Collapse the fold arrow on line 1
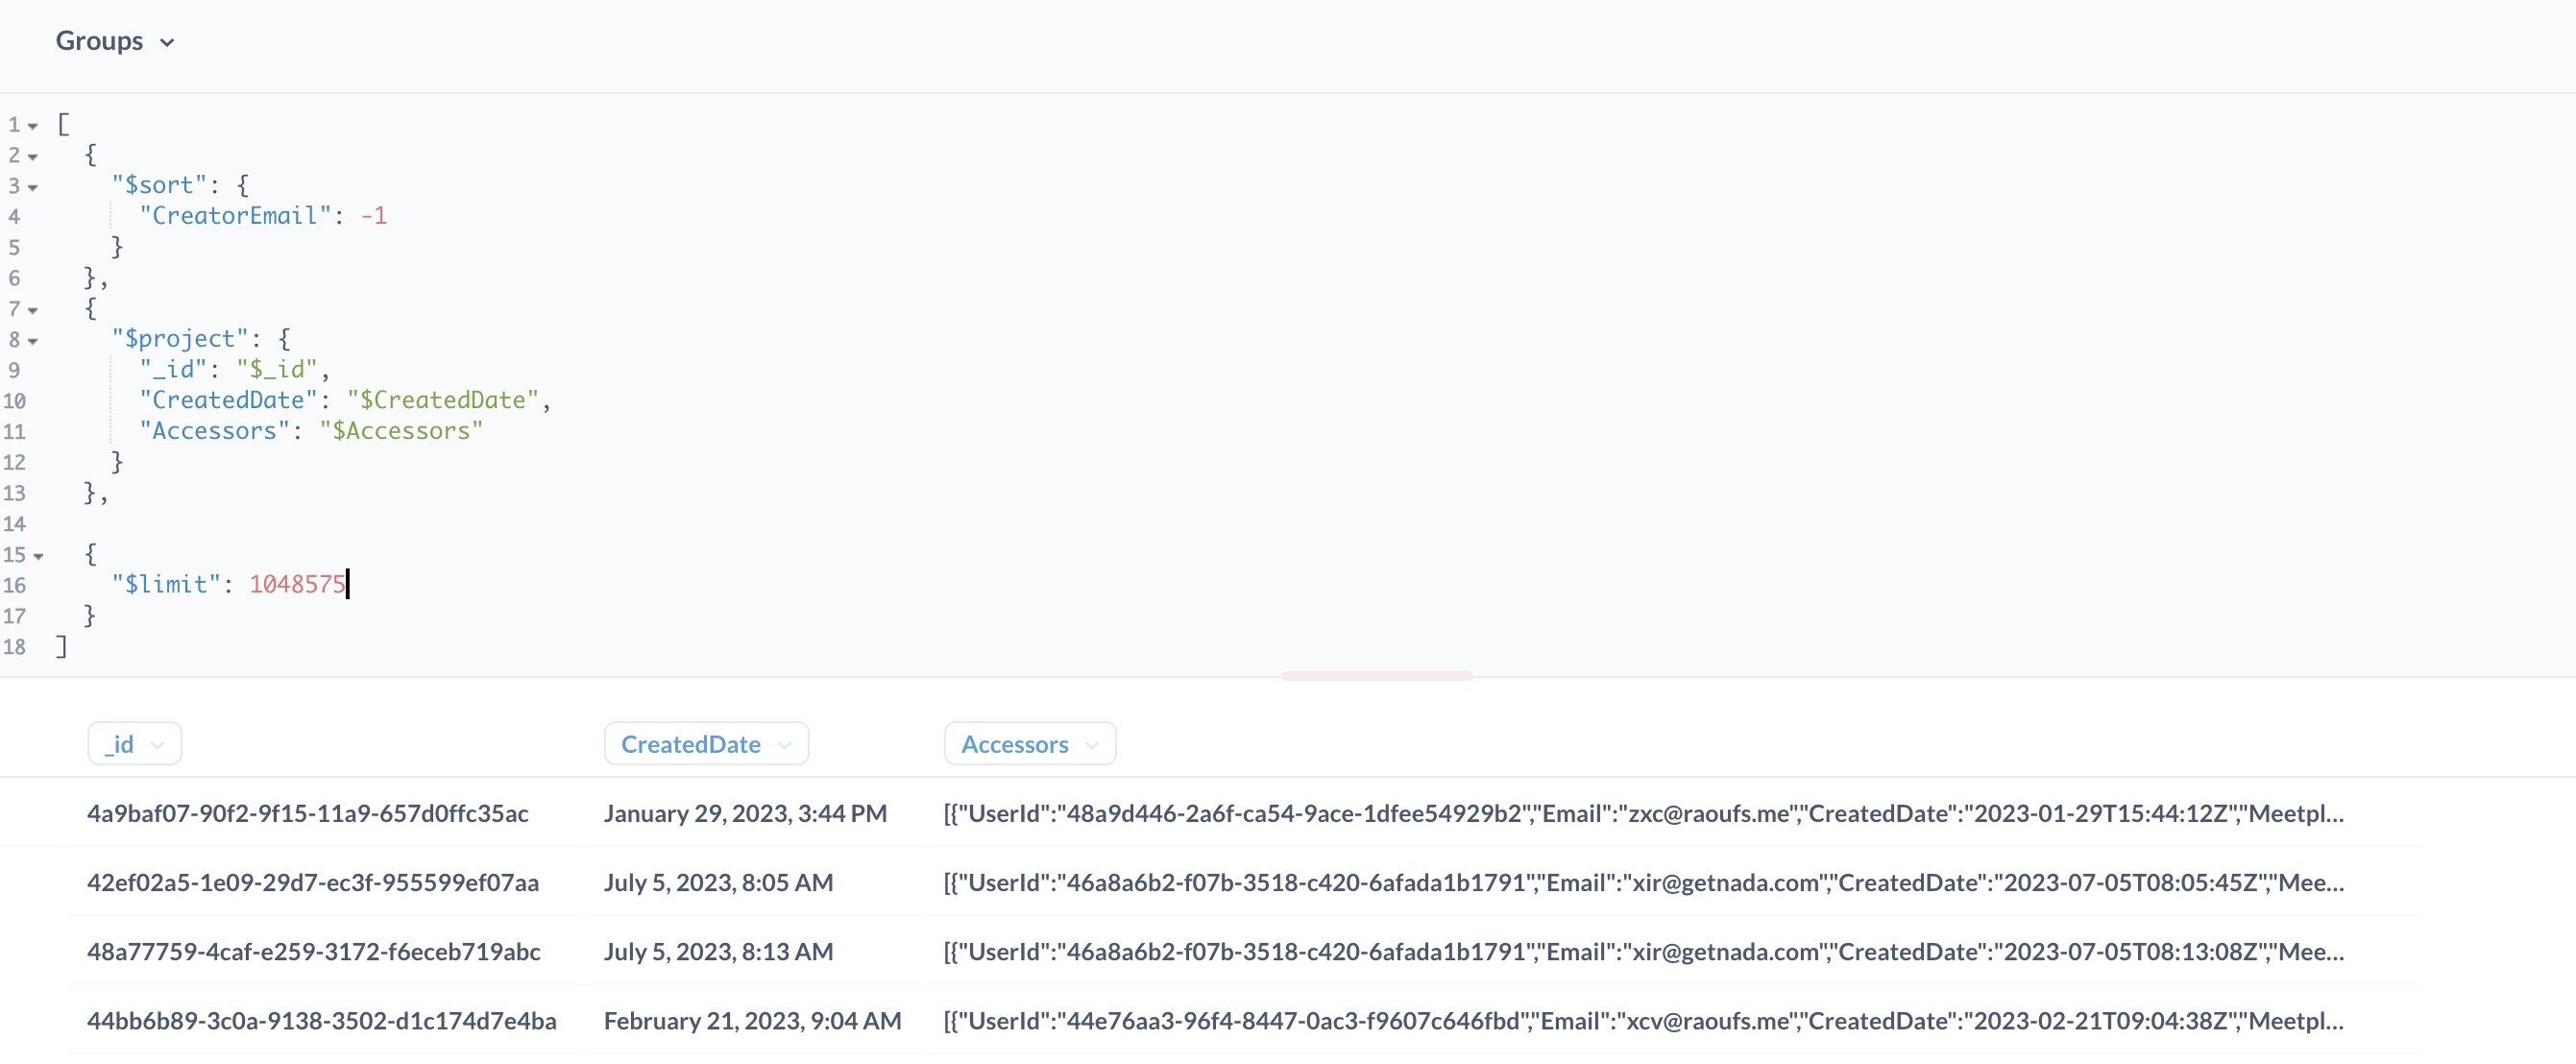Viewport: 2576px width, 1064px height. [x=33, y=126]
